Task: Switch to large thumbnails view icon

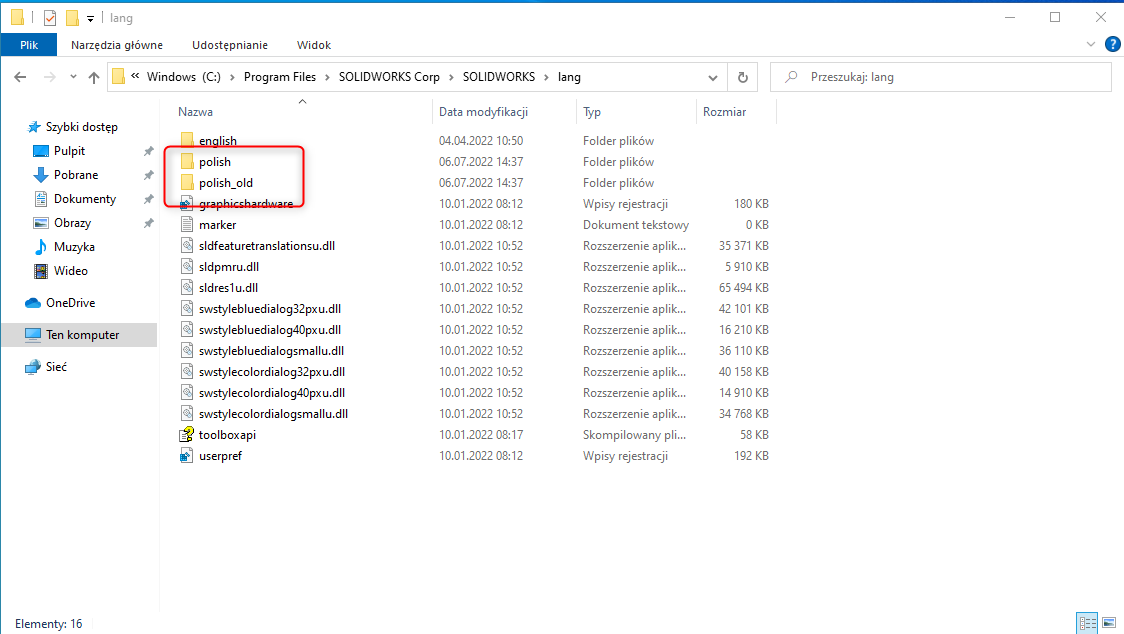Action: (x=1109, y=623)
